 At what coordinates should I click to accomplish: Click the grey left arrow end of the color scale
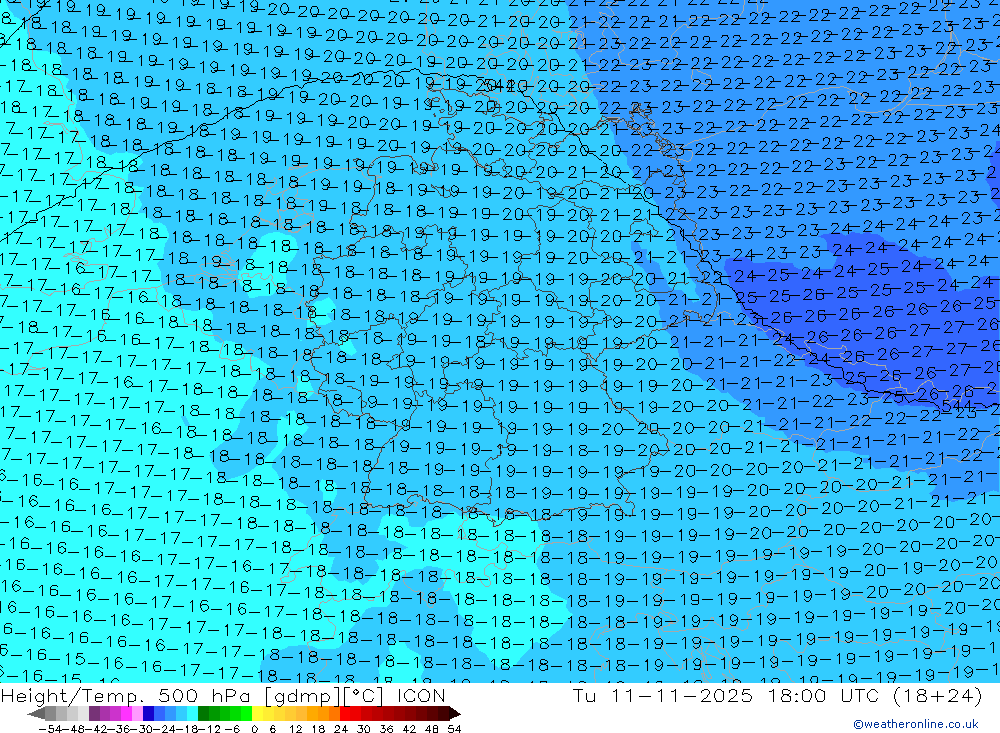tap(36, 713)
